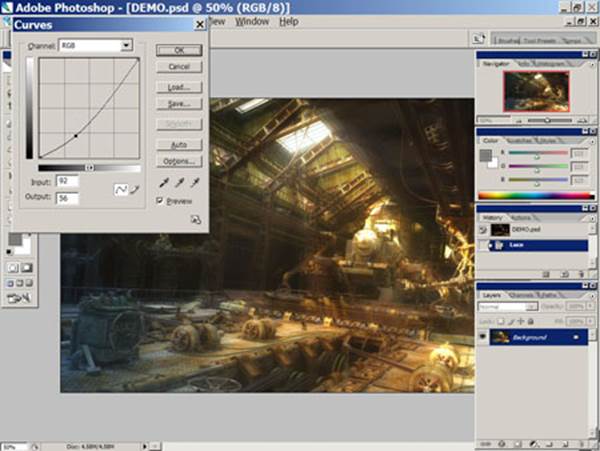Click the History new document from state icon
The height and width of the screenshot is (451, 600).
click(x=564, y=274)
